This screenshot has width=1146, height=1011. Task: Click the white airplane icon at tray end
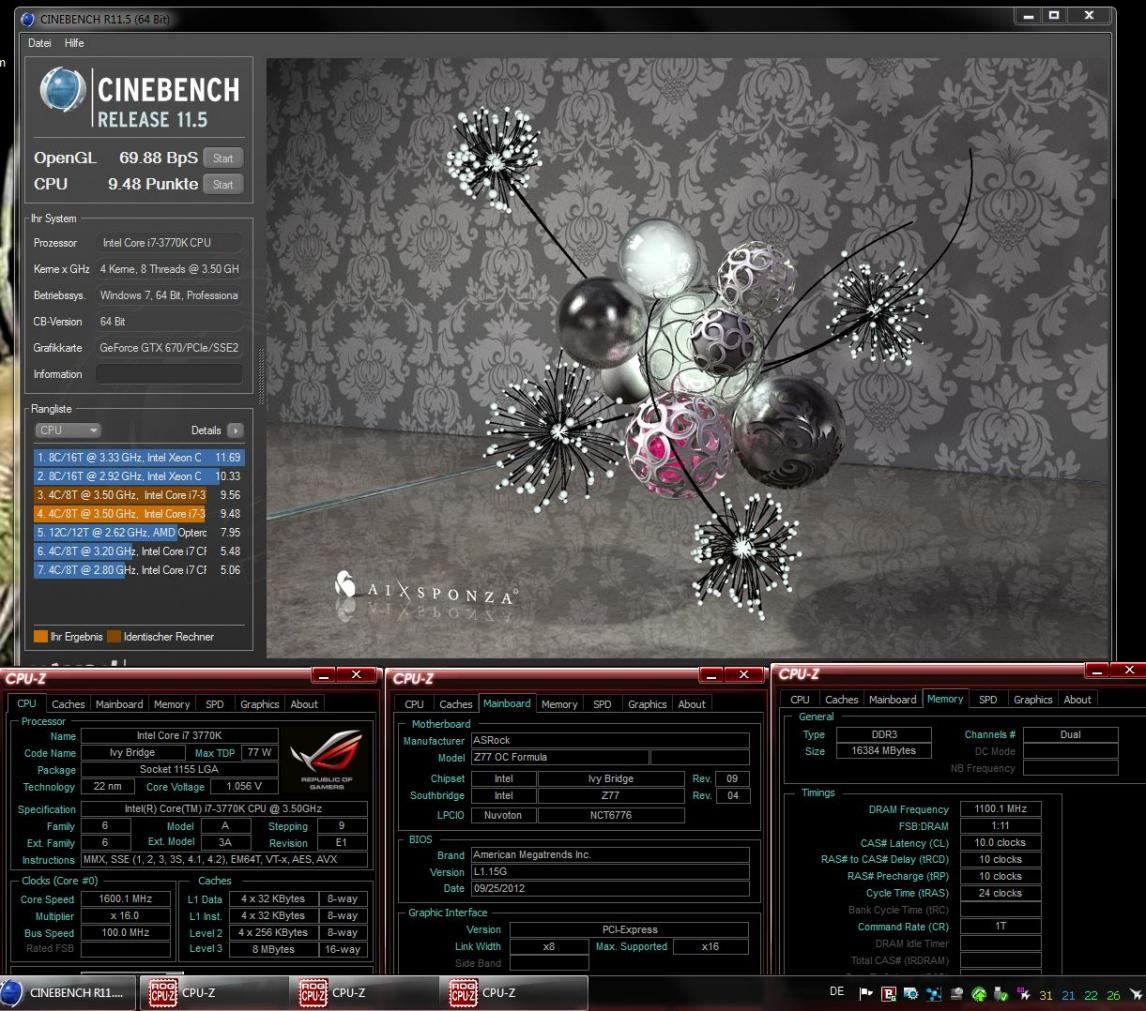tap(1136, 994)
